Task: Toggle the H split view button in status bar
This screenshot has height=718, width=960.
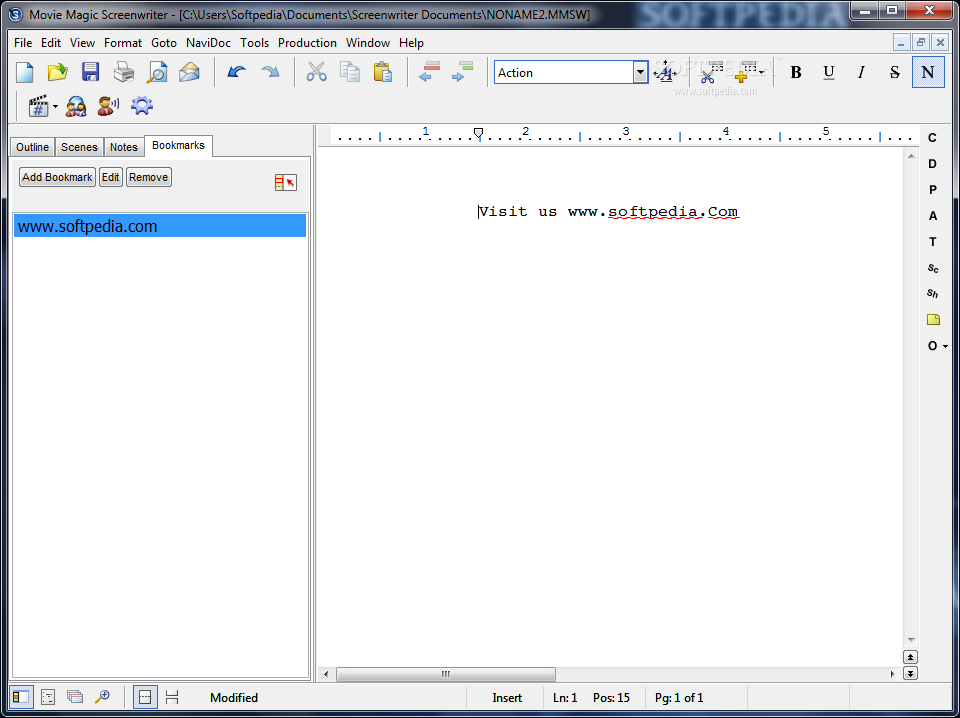Action: [172, 697]
